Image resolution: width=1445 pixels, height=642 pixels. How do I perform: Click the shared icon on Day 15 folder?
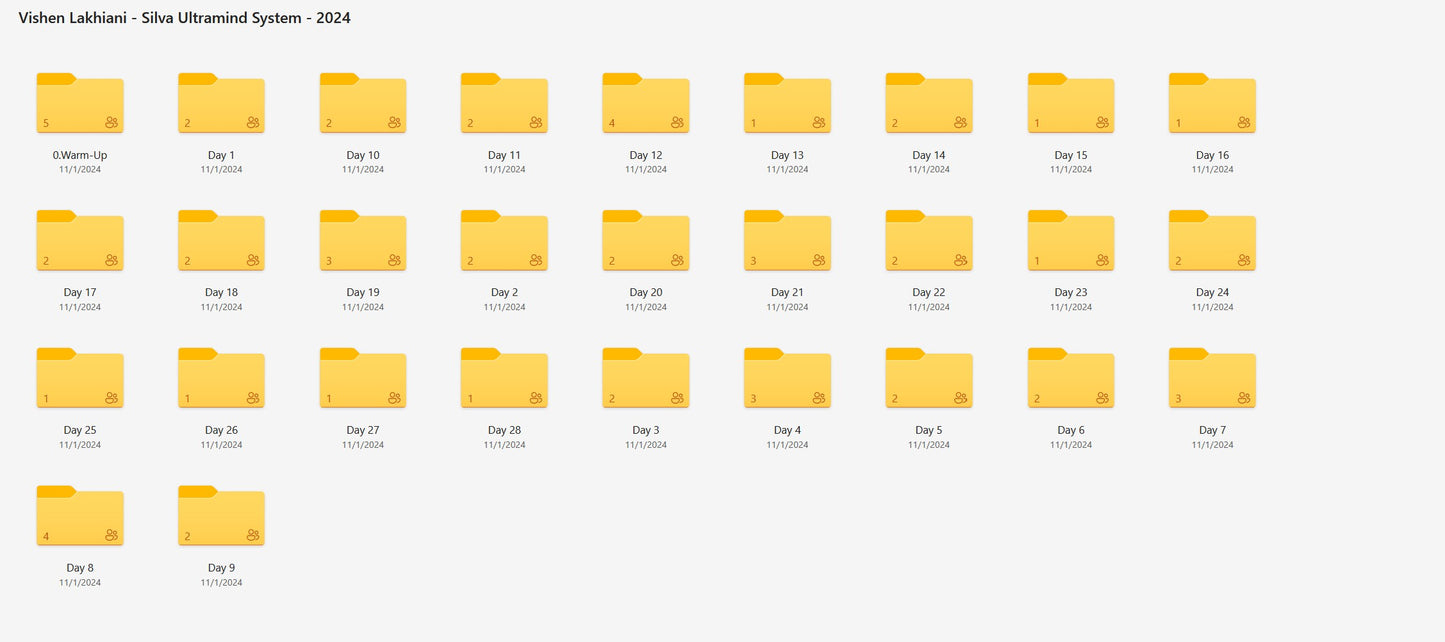click(x=1102, y=123)
